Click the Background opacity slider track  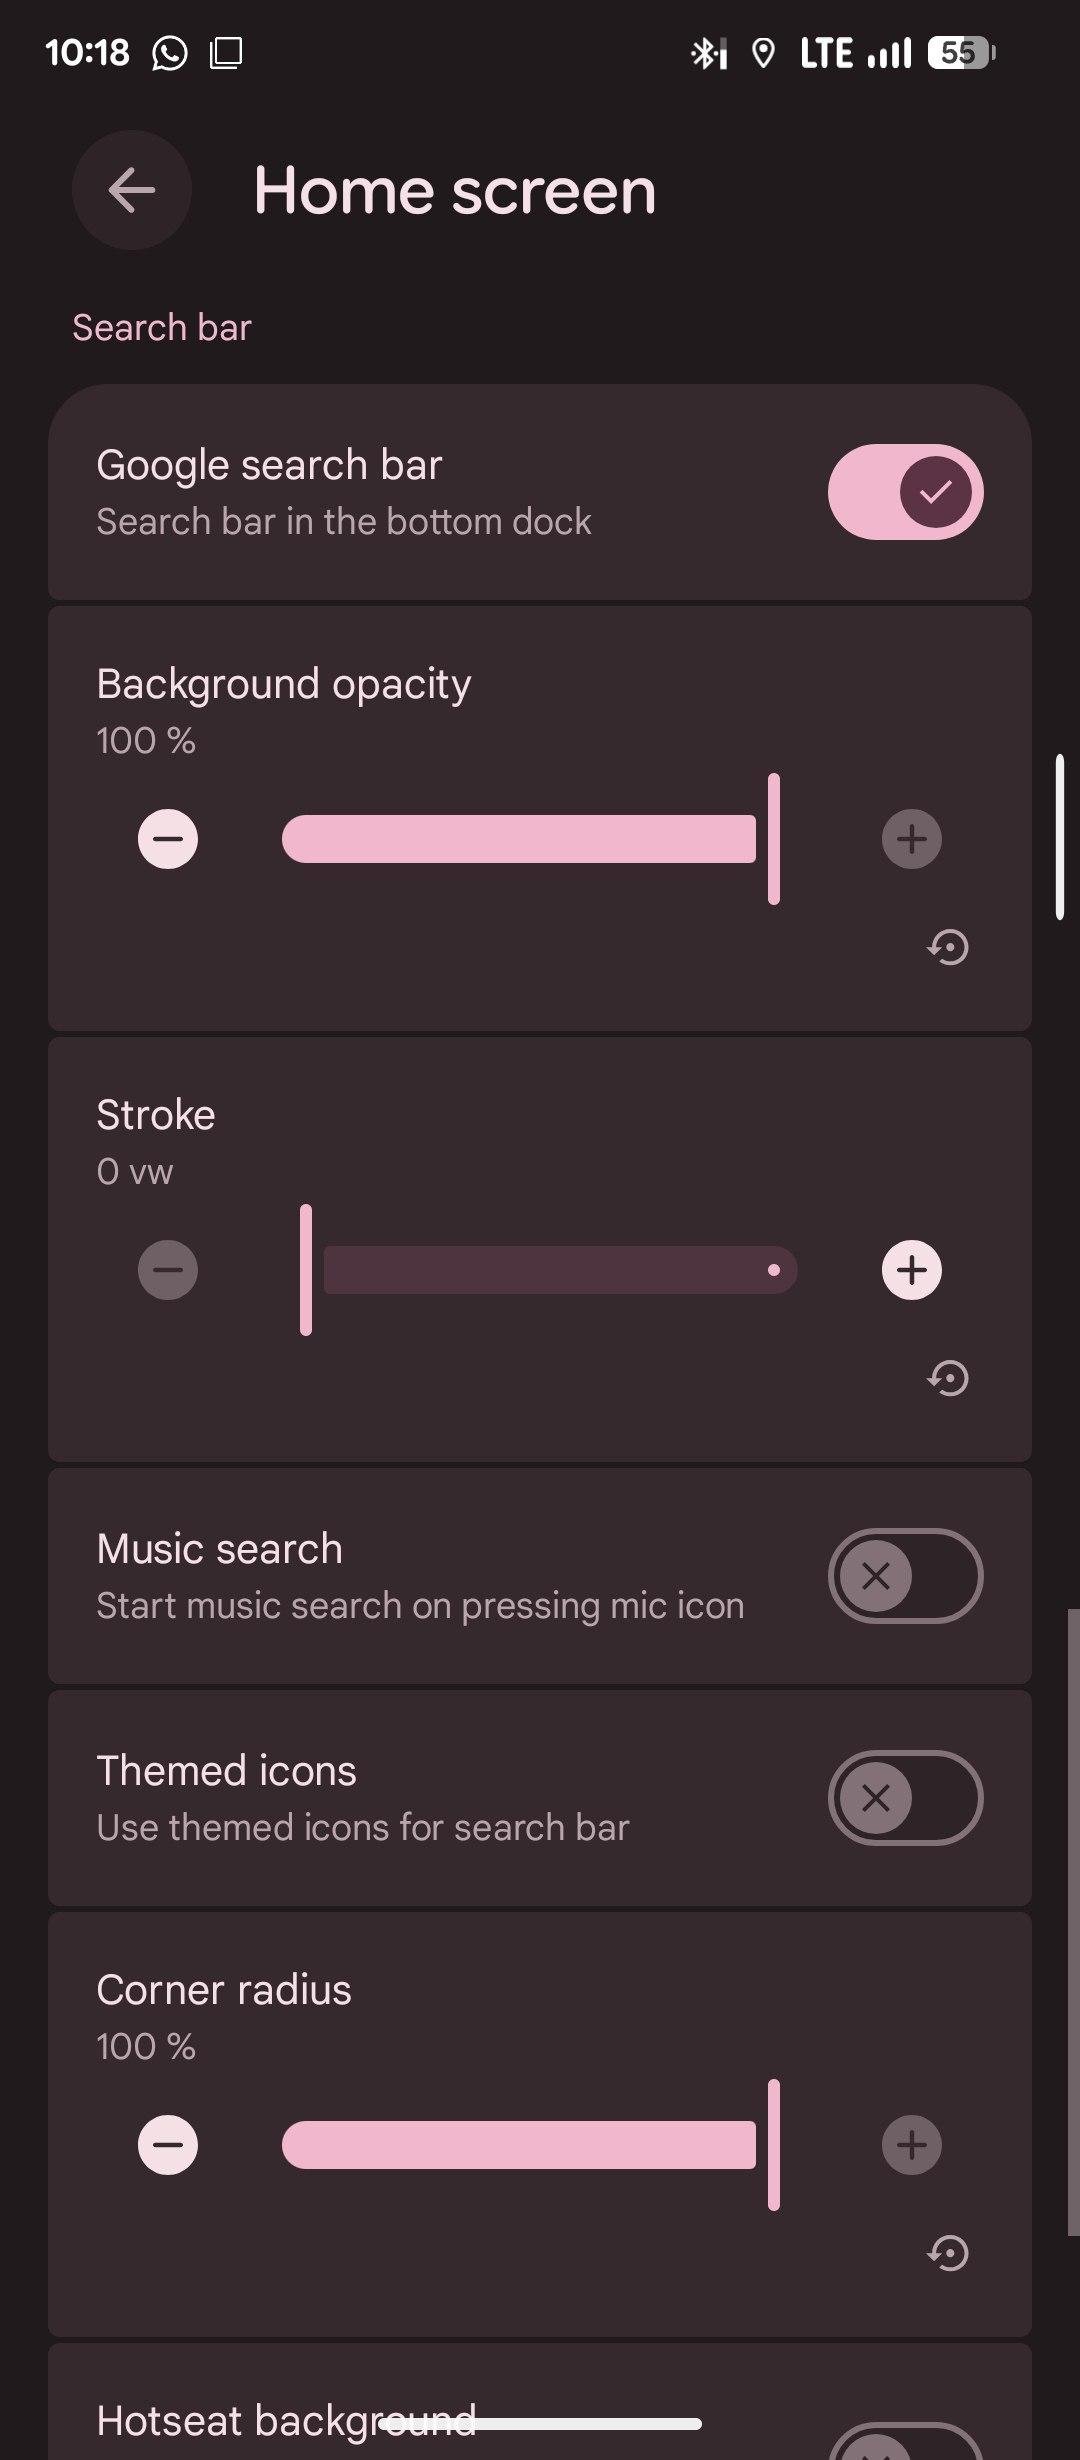click(x=520, y=839)
